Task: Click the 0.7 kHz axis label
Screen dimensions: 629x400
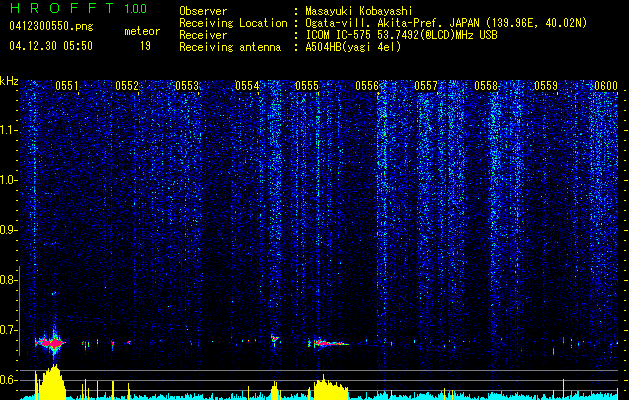Action: pos(7,330)
